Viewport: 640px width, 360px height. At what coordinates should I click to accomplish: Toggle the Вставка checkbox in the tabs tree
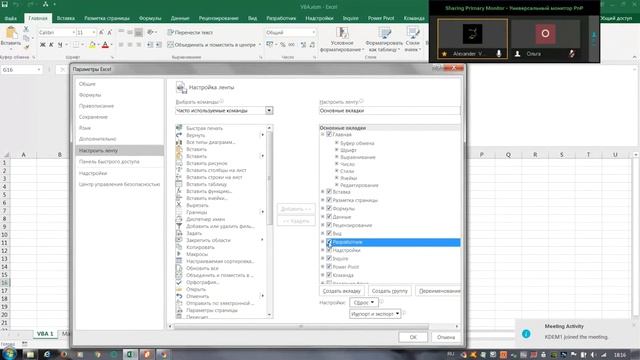(x=329, y=191)
